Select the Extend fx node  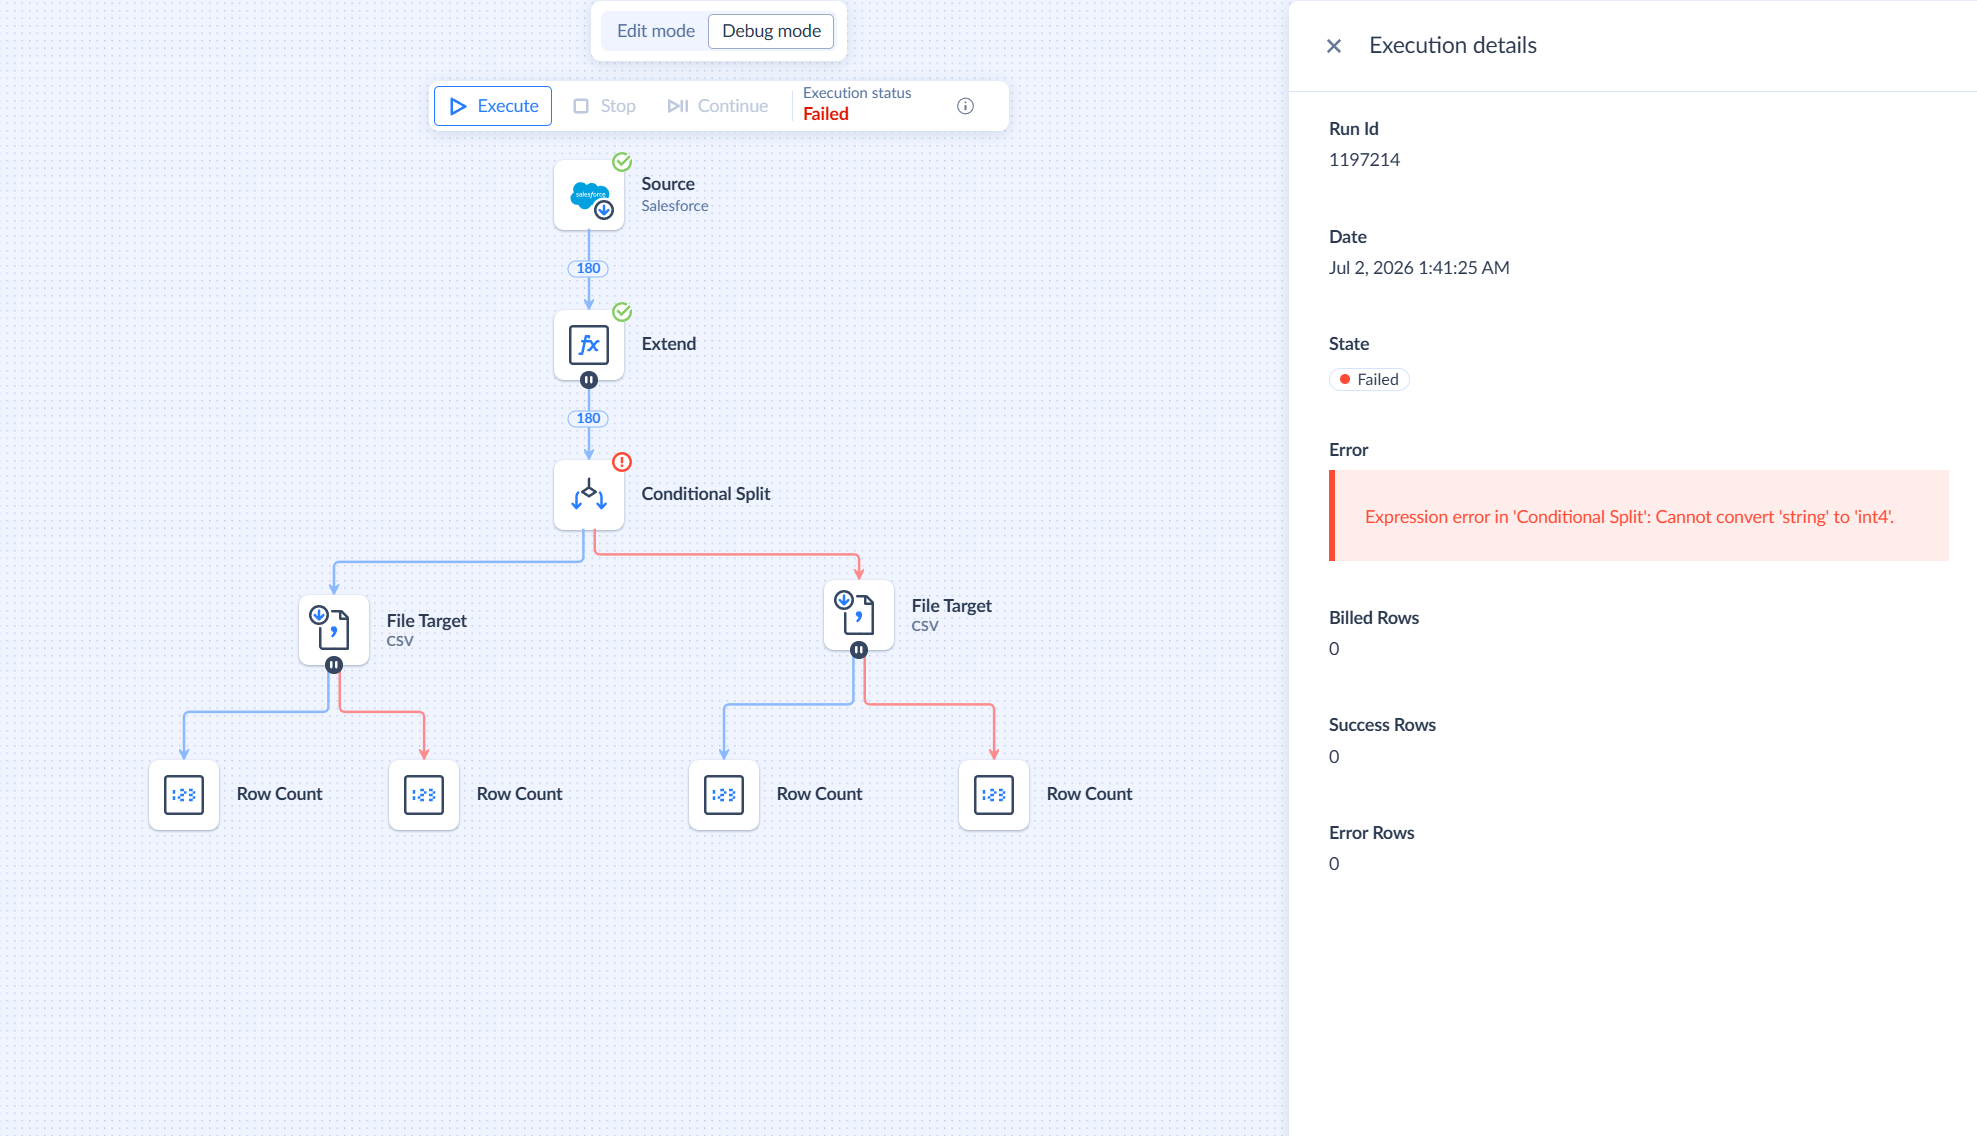tap(589, 345)
